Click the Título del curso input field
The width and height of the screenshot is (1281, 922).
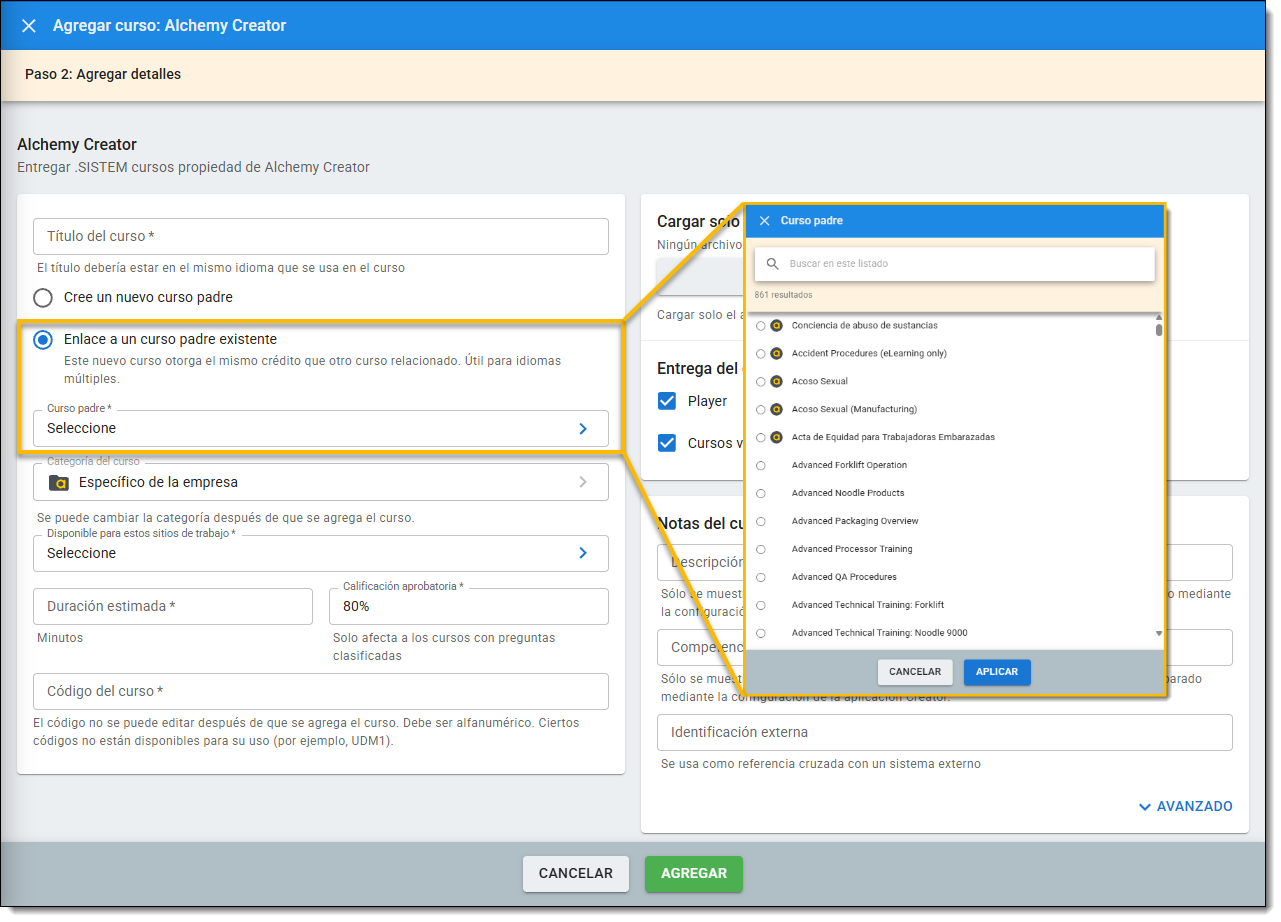[x=320, y=237]
